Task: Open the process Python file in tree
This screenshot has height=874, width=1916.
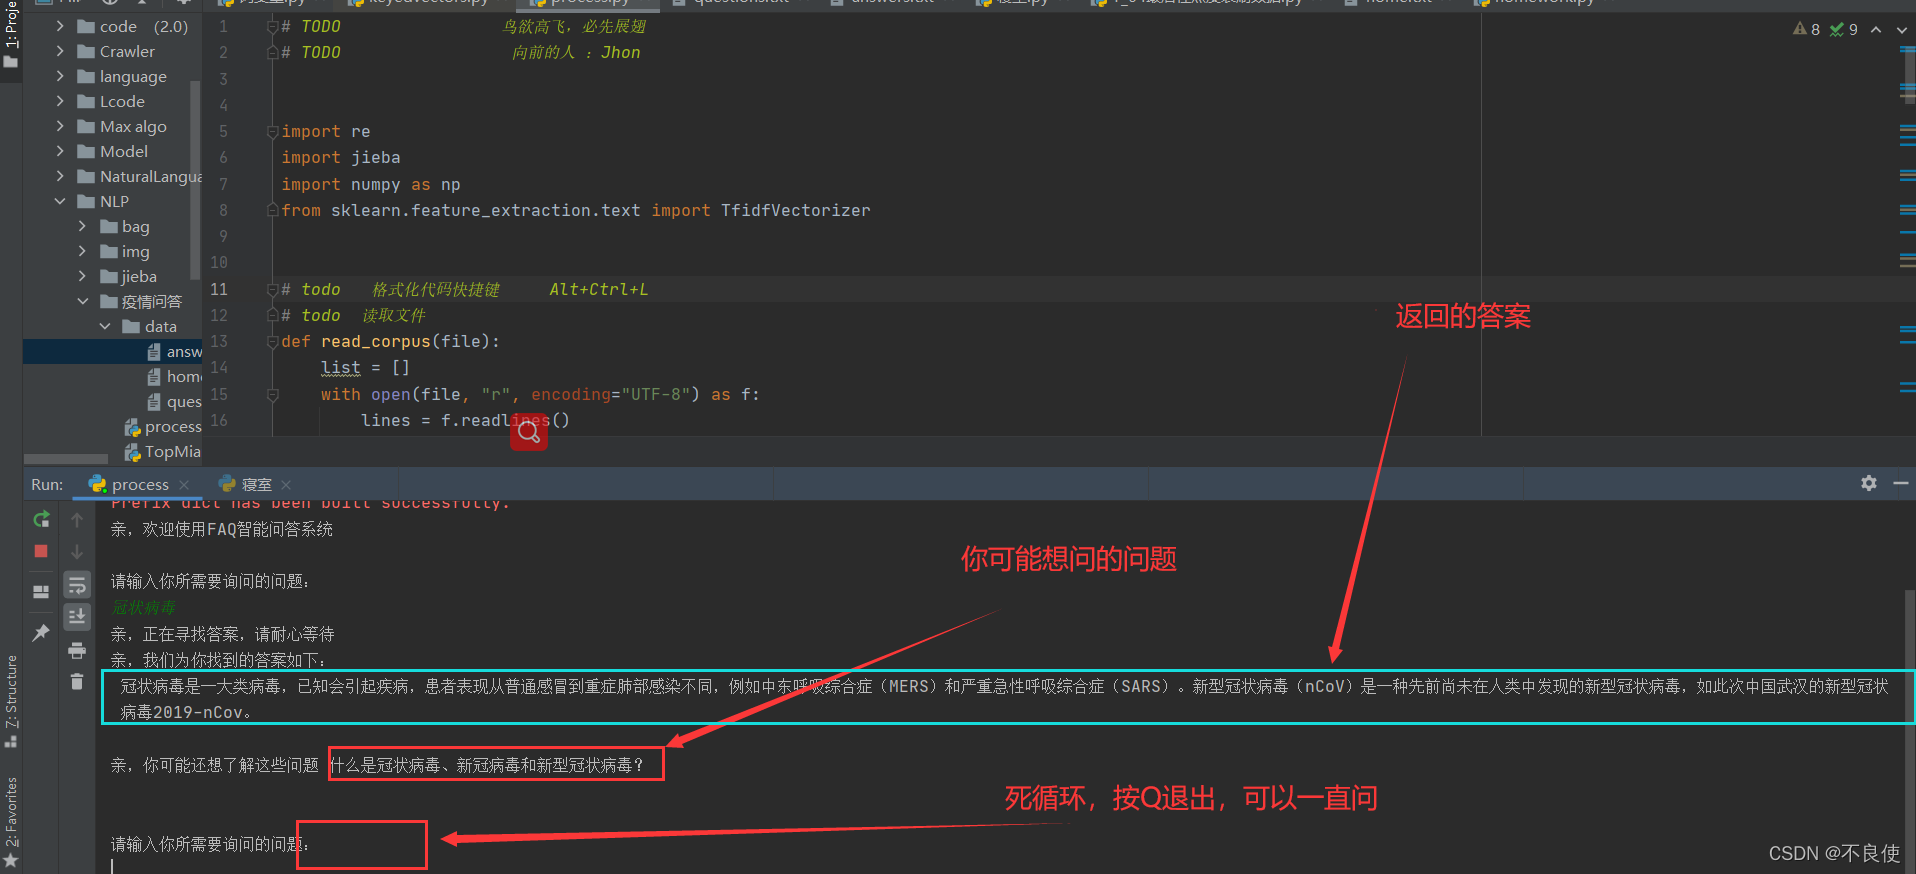Action: pos(163,427)
